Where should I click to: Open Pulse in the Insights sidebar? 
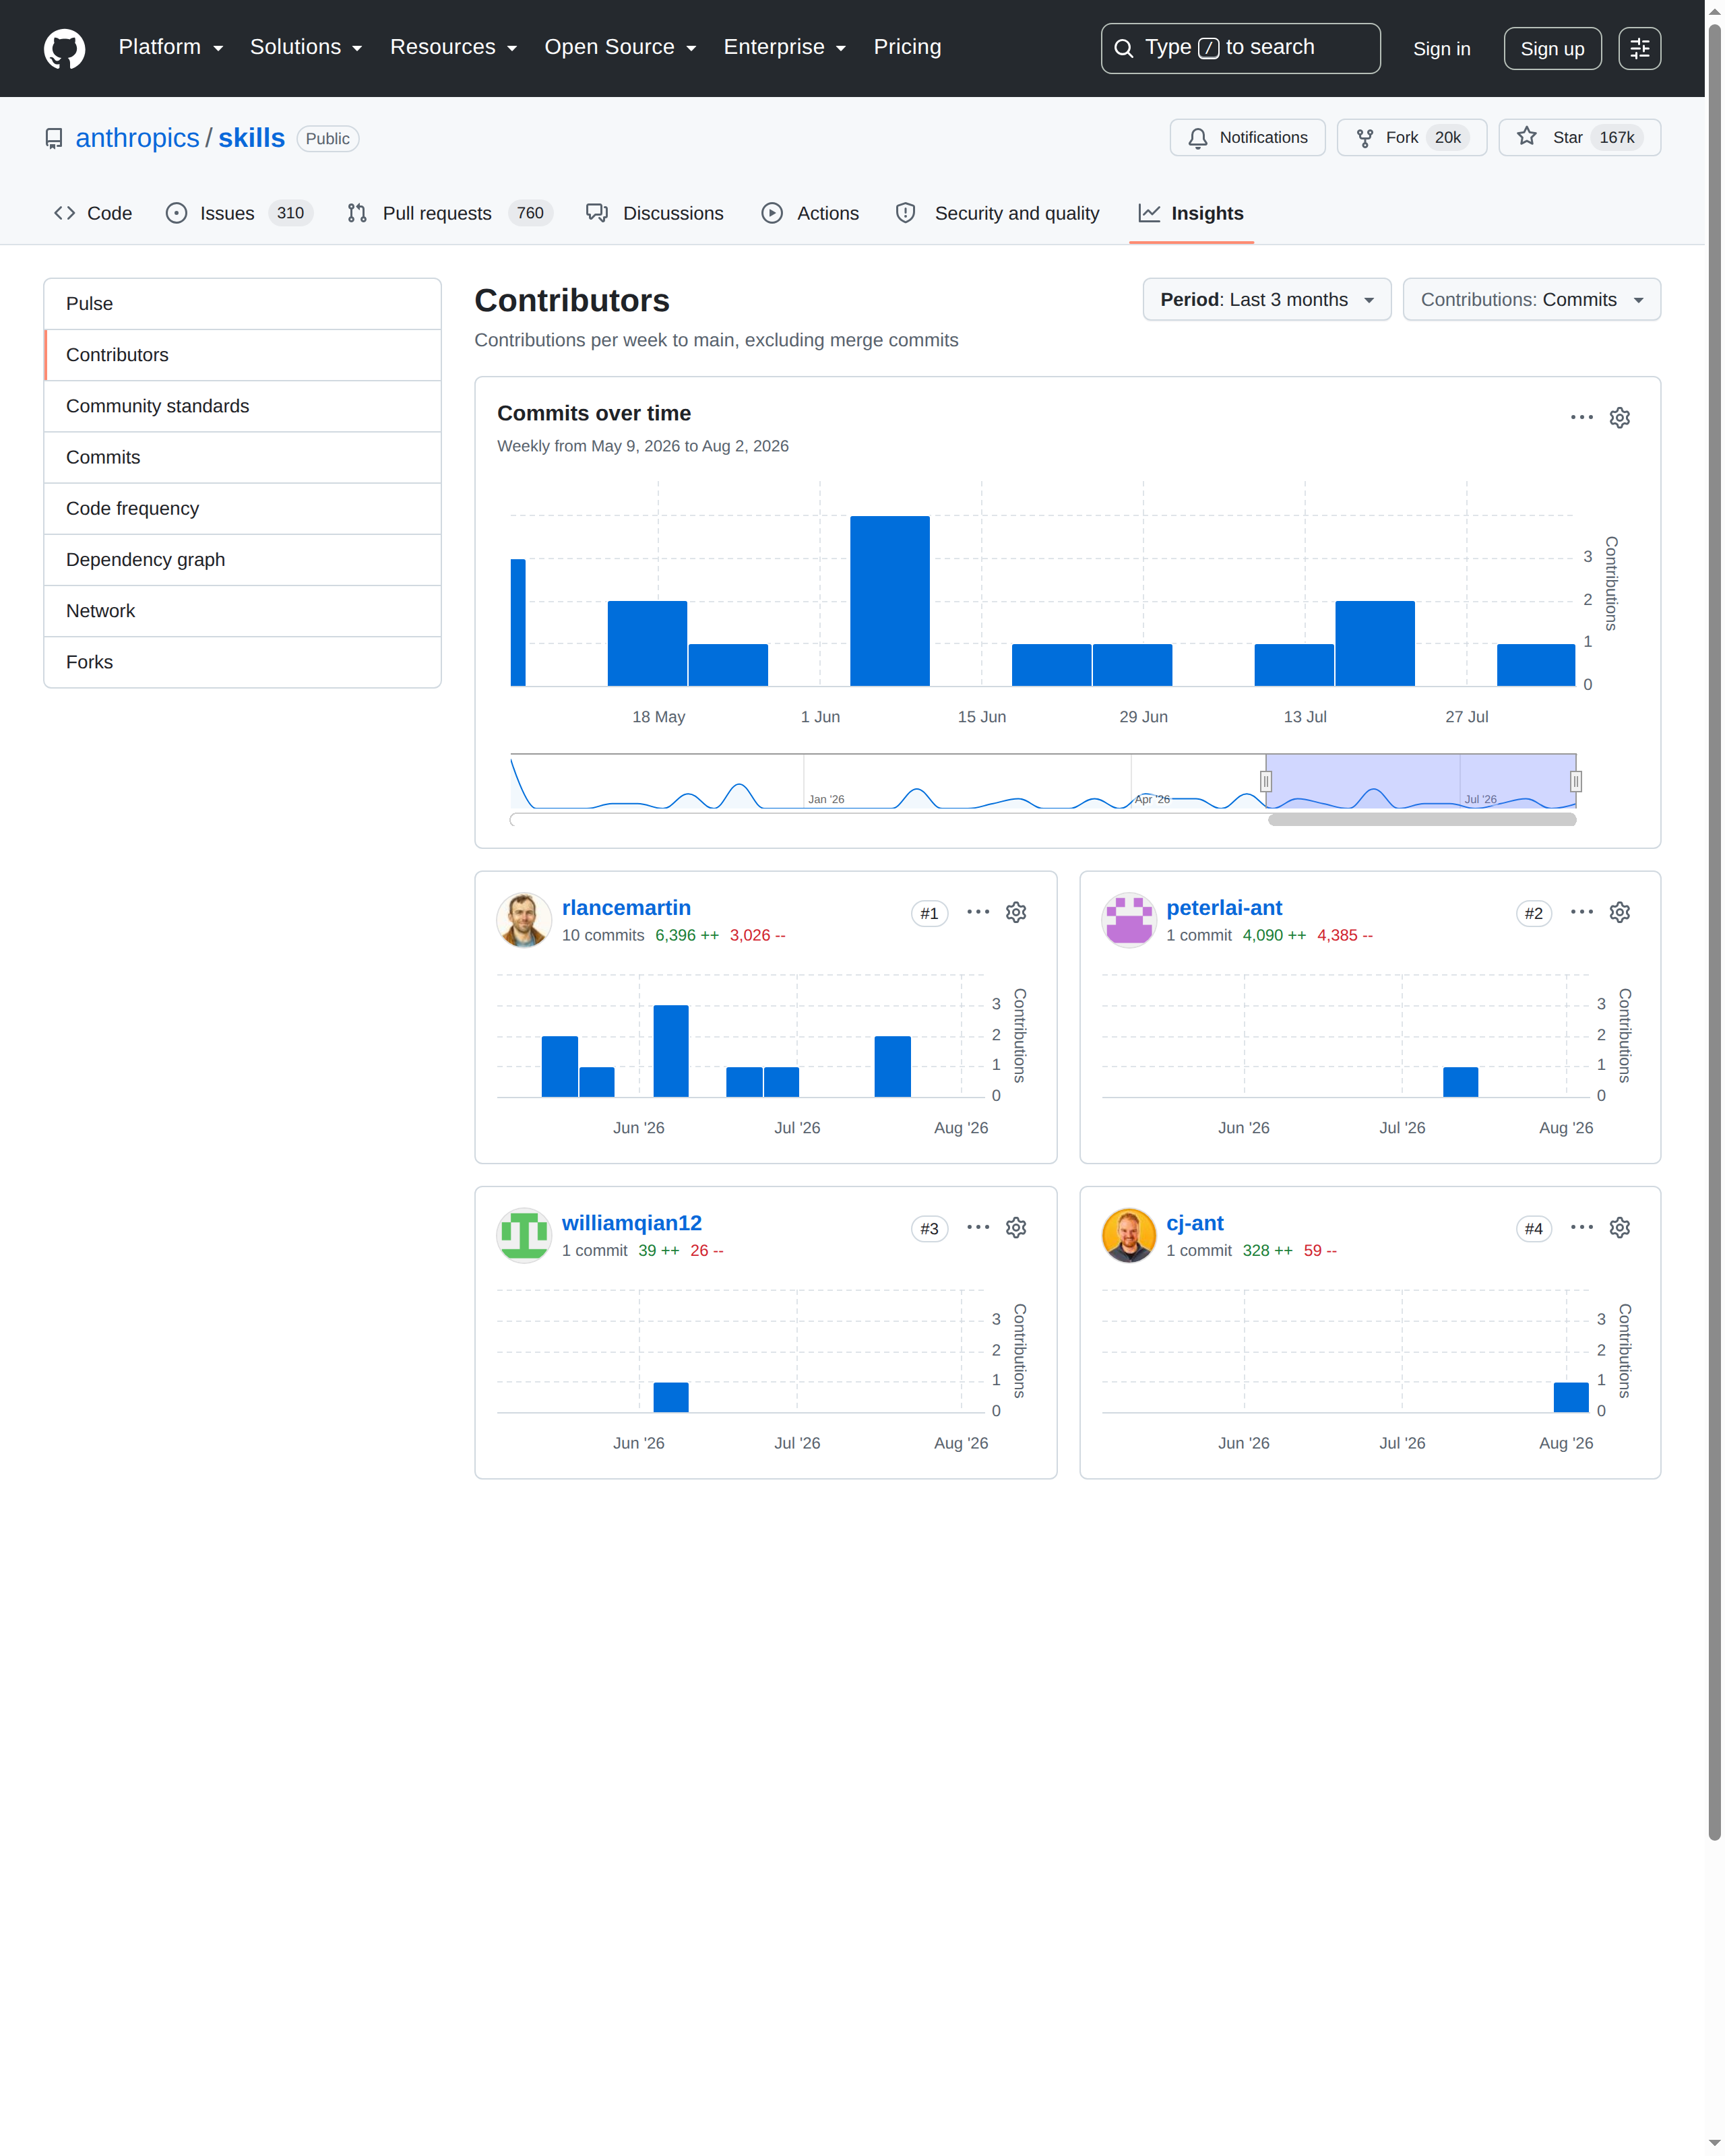242,304
